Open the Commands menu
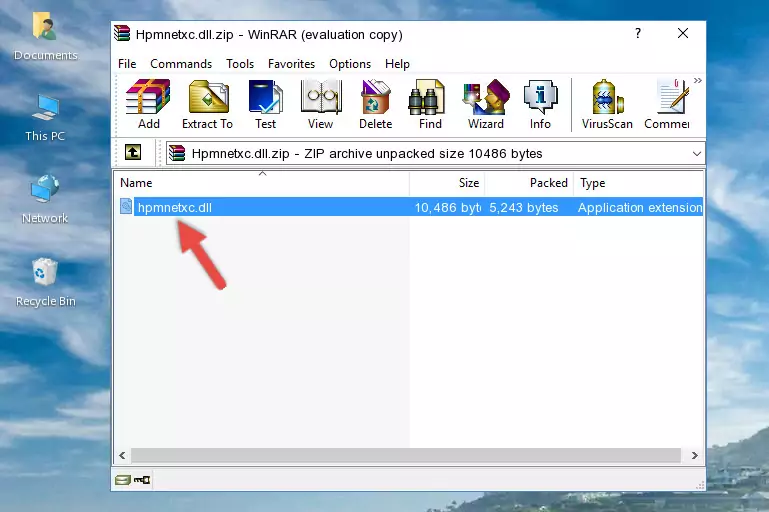The image size is (769, 512). pyautogui.click(x=181, y=64)
